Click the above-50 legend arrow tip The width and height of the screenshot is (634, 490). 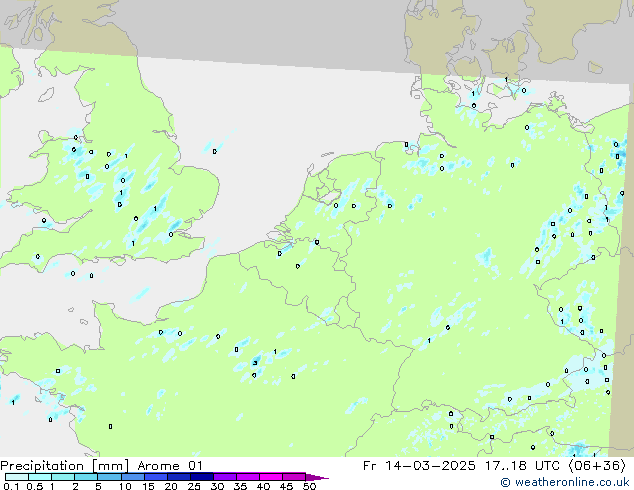click(317, 477)
